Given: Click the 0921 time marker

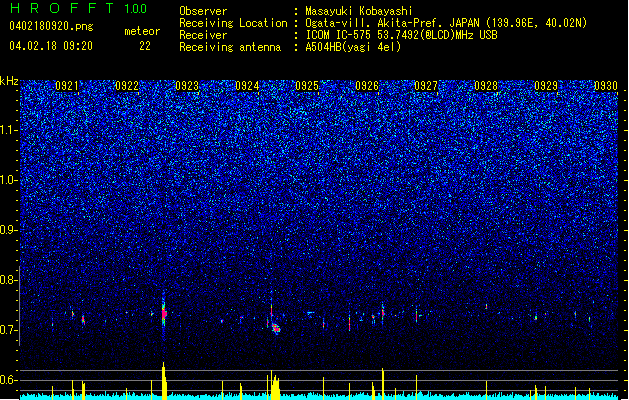Looking at the screenshot, I should click(x=67, y=86).
